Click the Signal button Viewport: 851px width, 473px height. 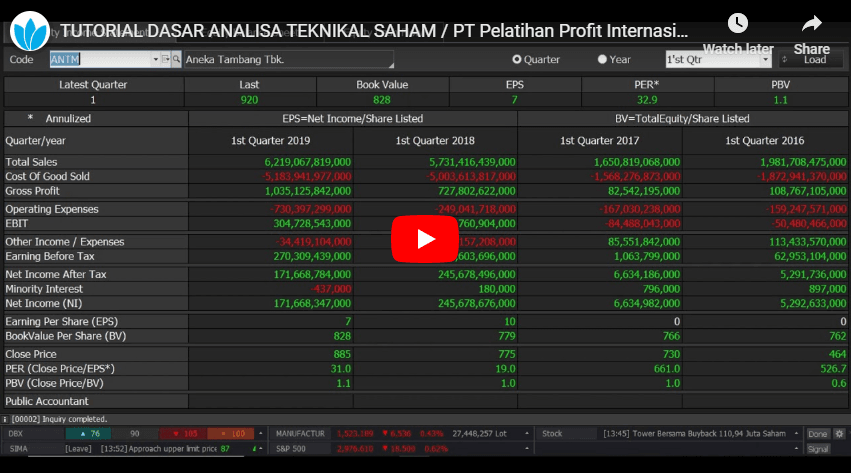[x=818, y=449]
